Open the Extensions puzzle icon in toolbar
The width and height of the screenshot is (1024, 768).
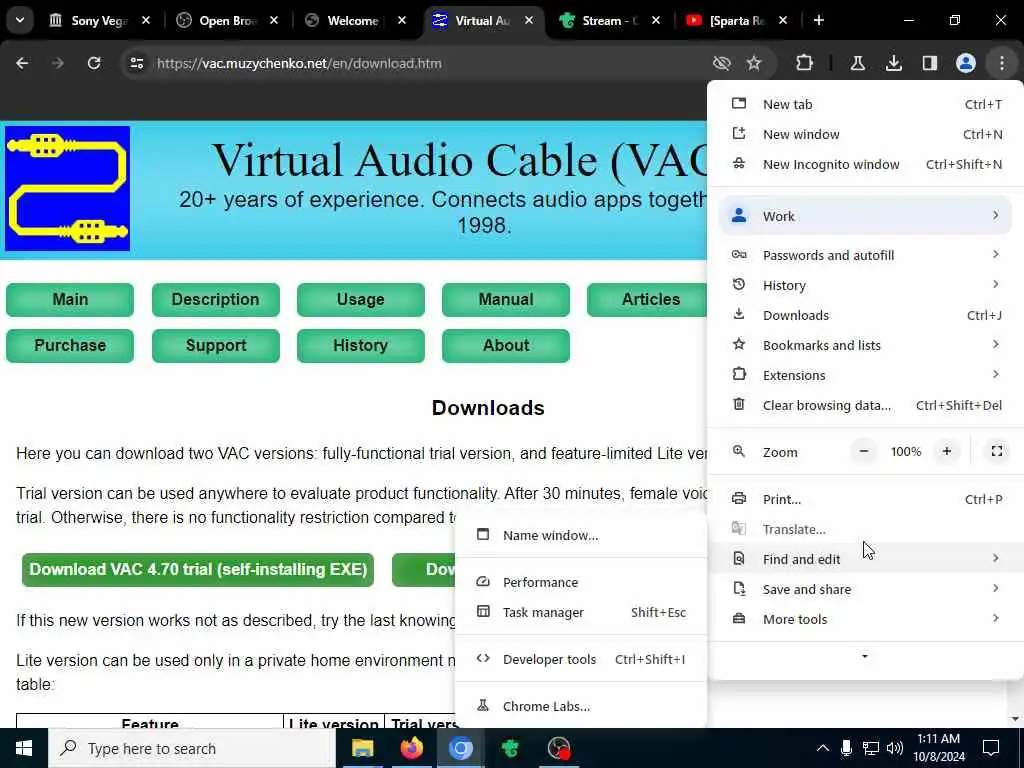[805, 63]
